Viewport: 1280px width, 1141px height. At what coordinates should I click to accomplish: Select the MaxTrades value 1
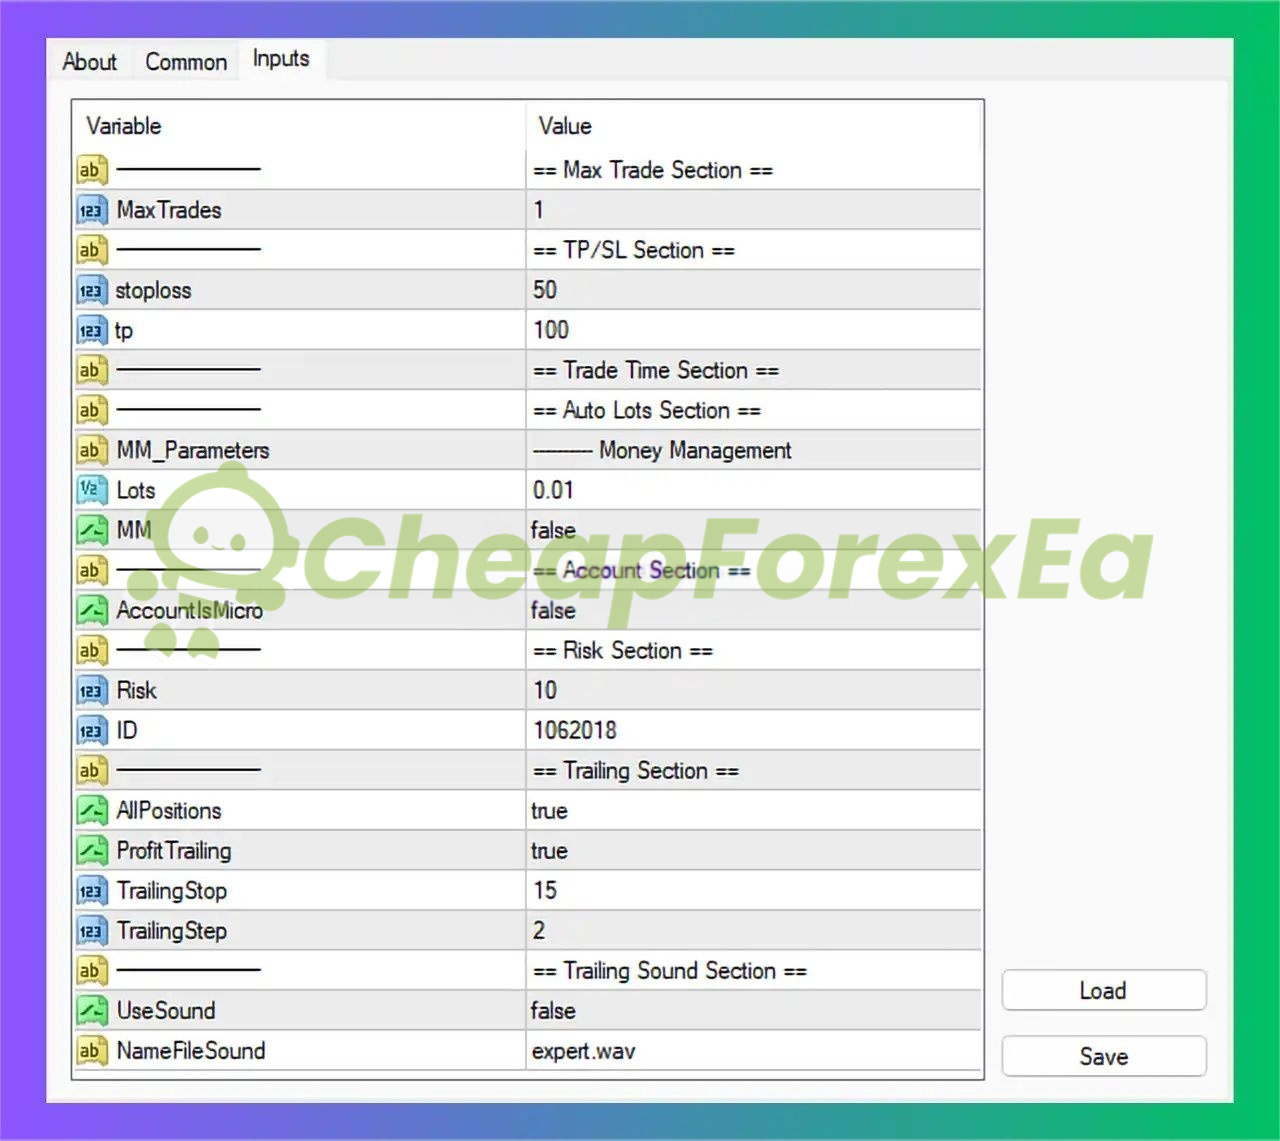point(538,210)
